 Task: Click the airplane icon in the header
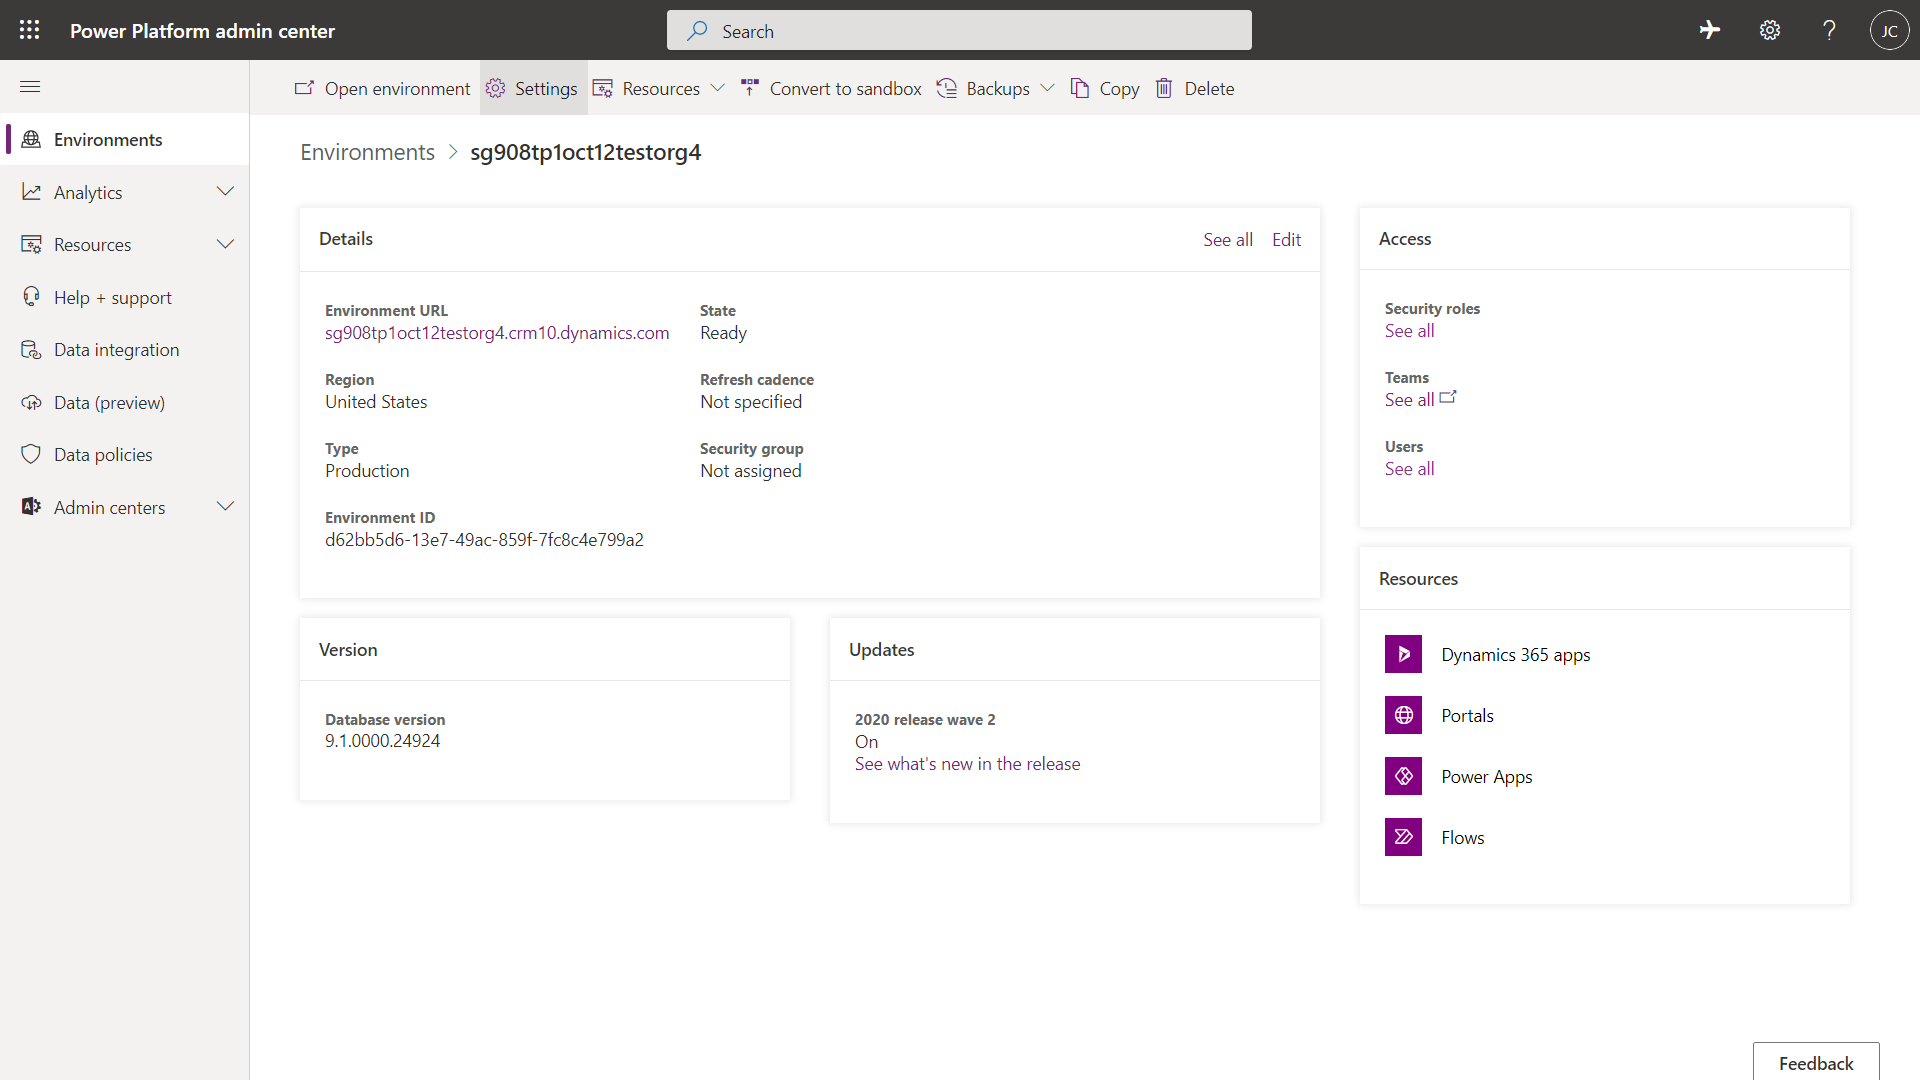pos(1710,30)
